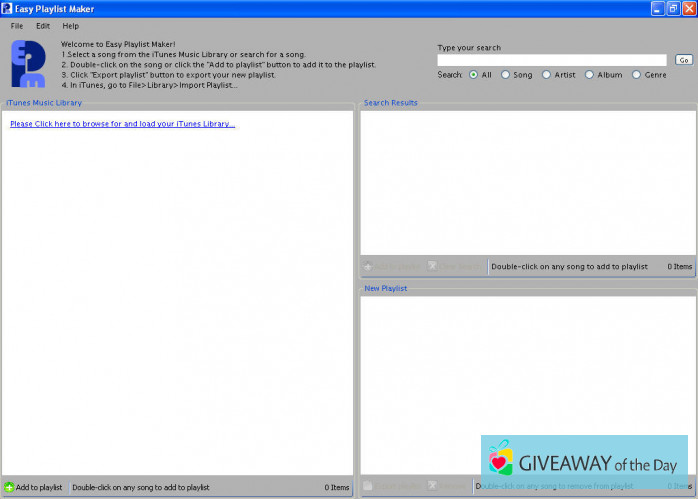The width and height of the screenshot is (698, 499).
Task: Open the Help menu
Action: [x=70, y=26]
